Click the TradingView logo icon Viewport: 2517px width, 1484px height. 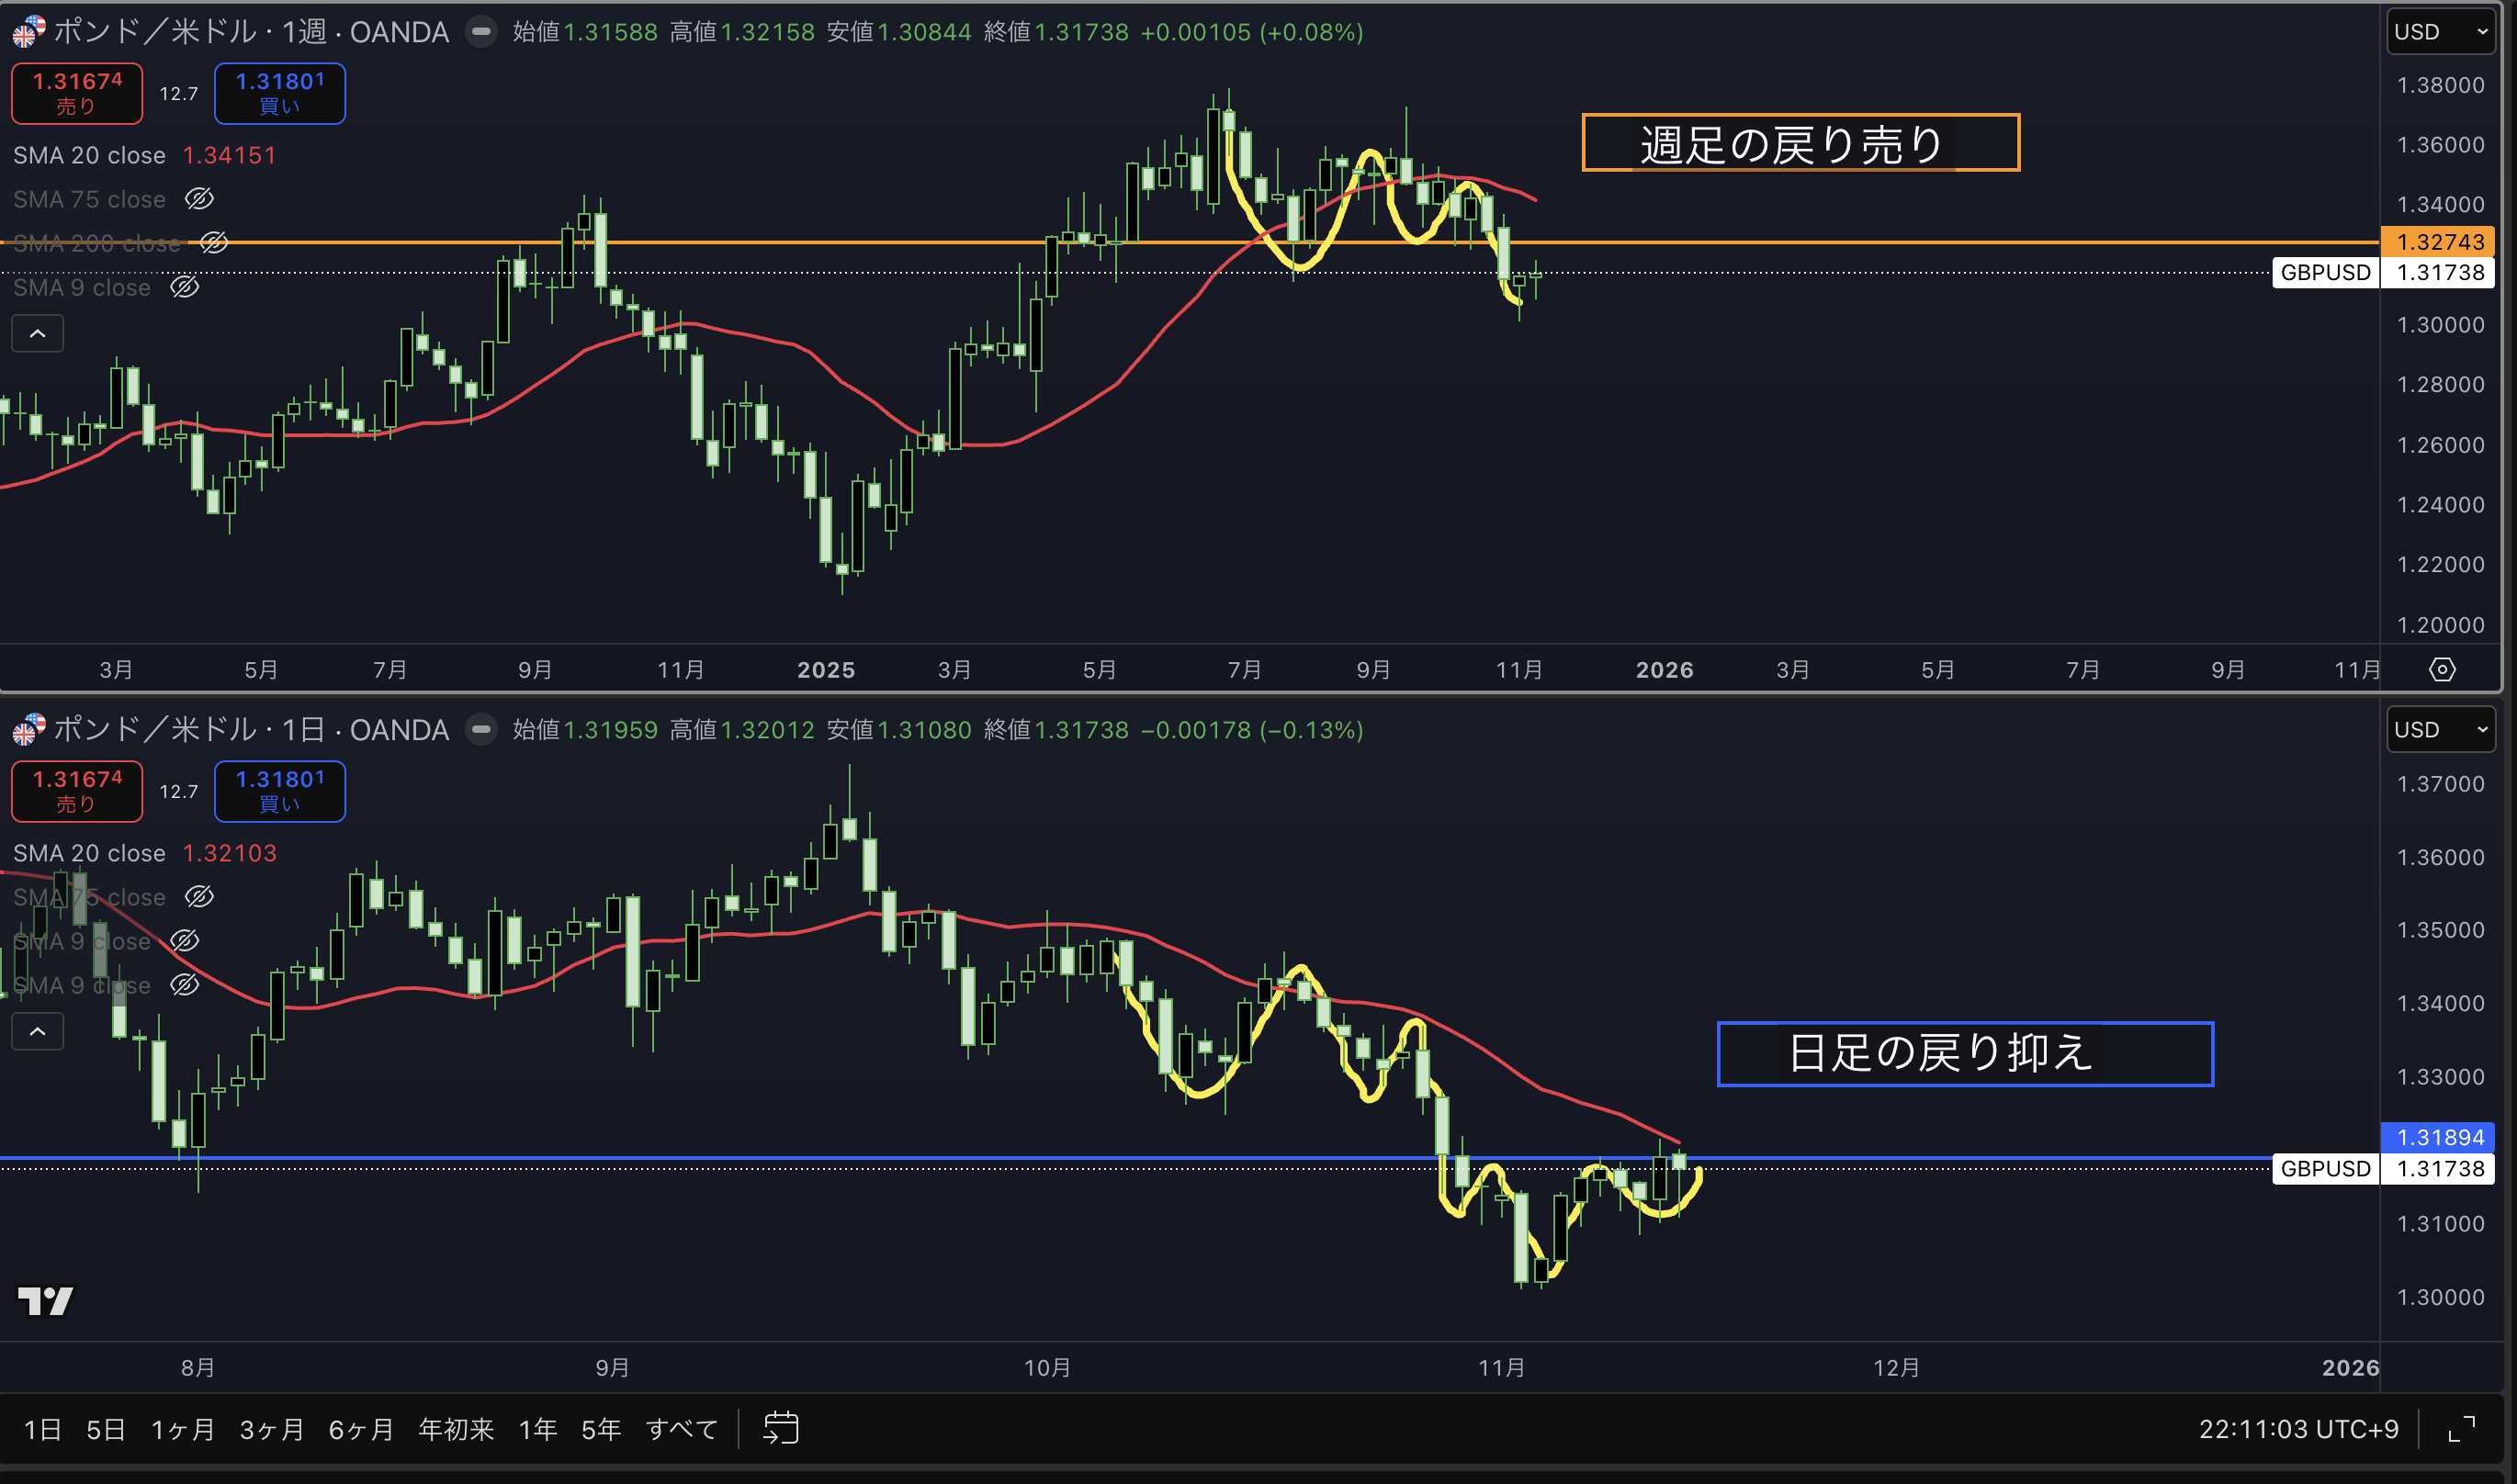coord(45,1301)
